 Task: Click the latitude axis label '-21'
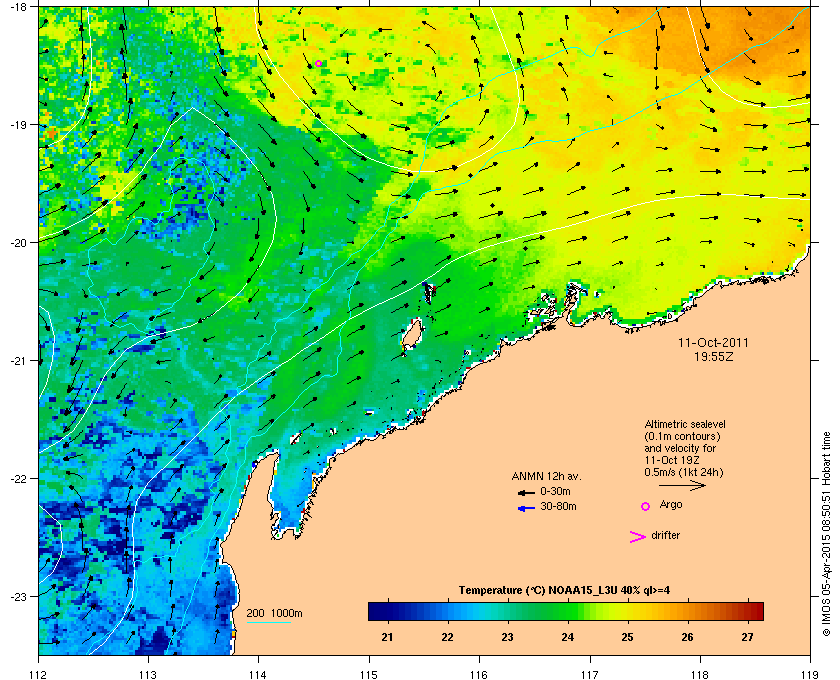(x=19, y=361)
